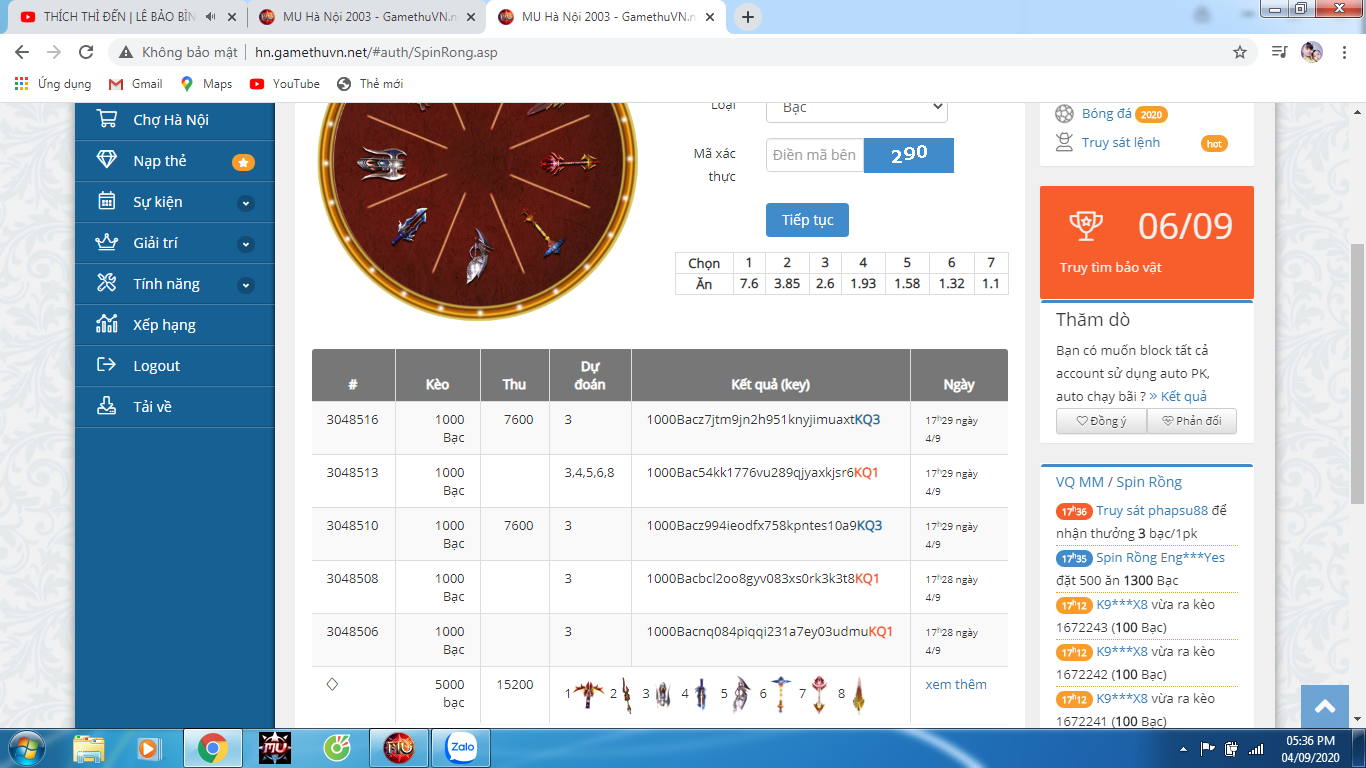The image size is (1366, 768).
Task: Click the Mã xác thực input field
Action: click(815, 155)
